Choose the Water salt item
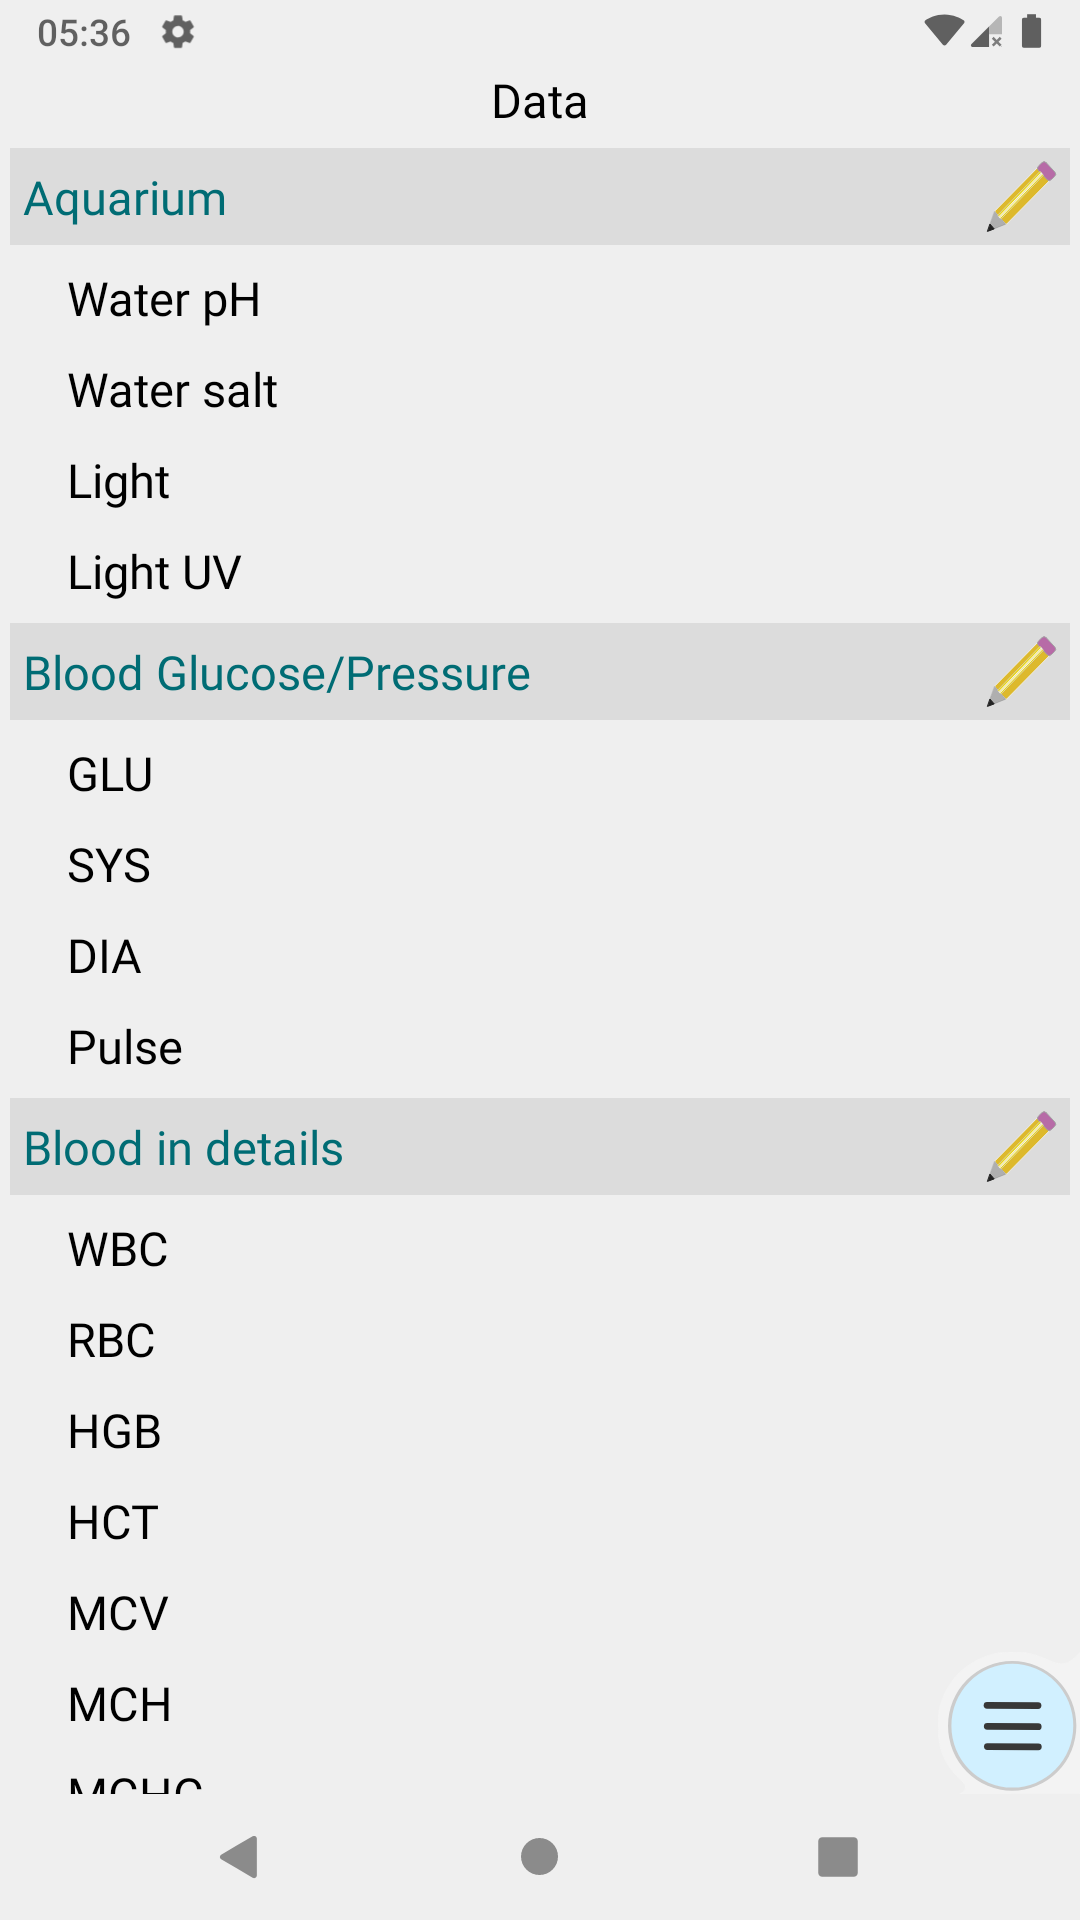1080x1920 pixels. coord(173,391)
